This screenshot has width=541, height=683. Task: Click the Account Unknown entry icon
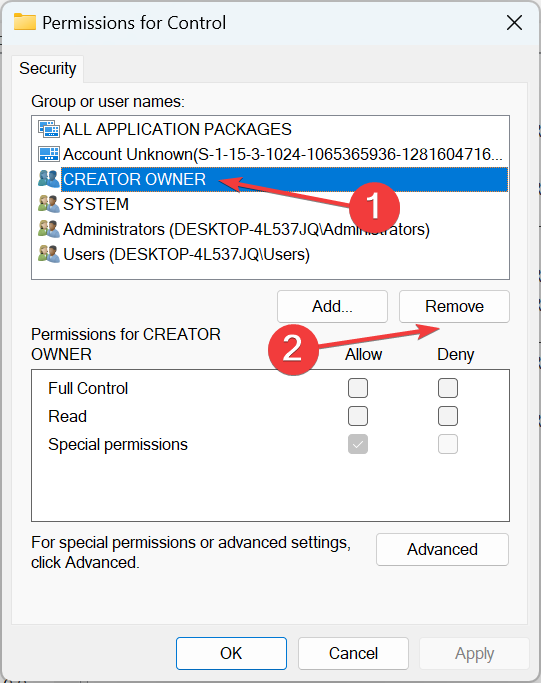[48, 154]
